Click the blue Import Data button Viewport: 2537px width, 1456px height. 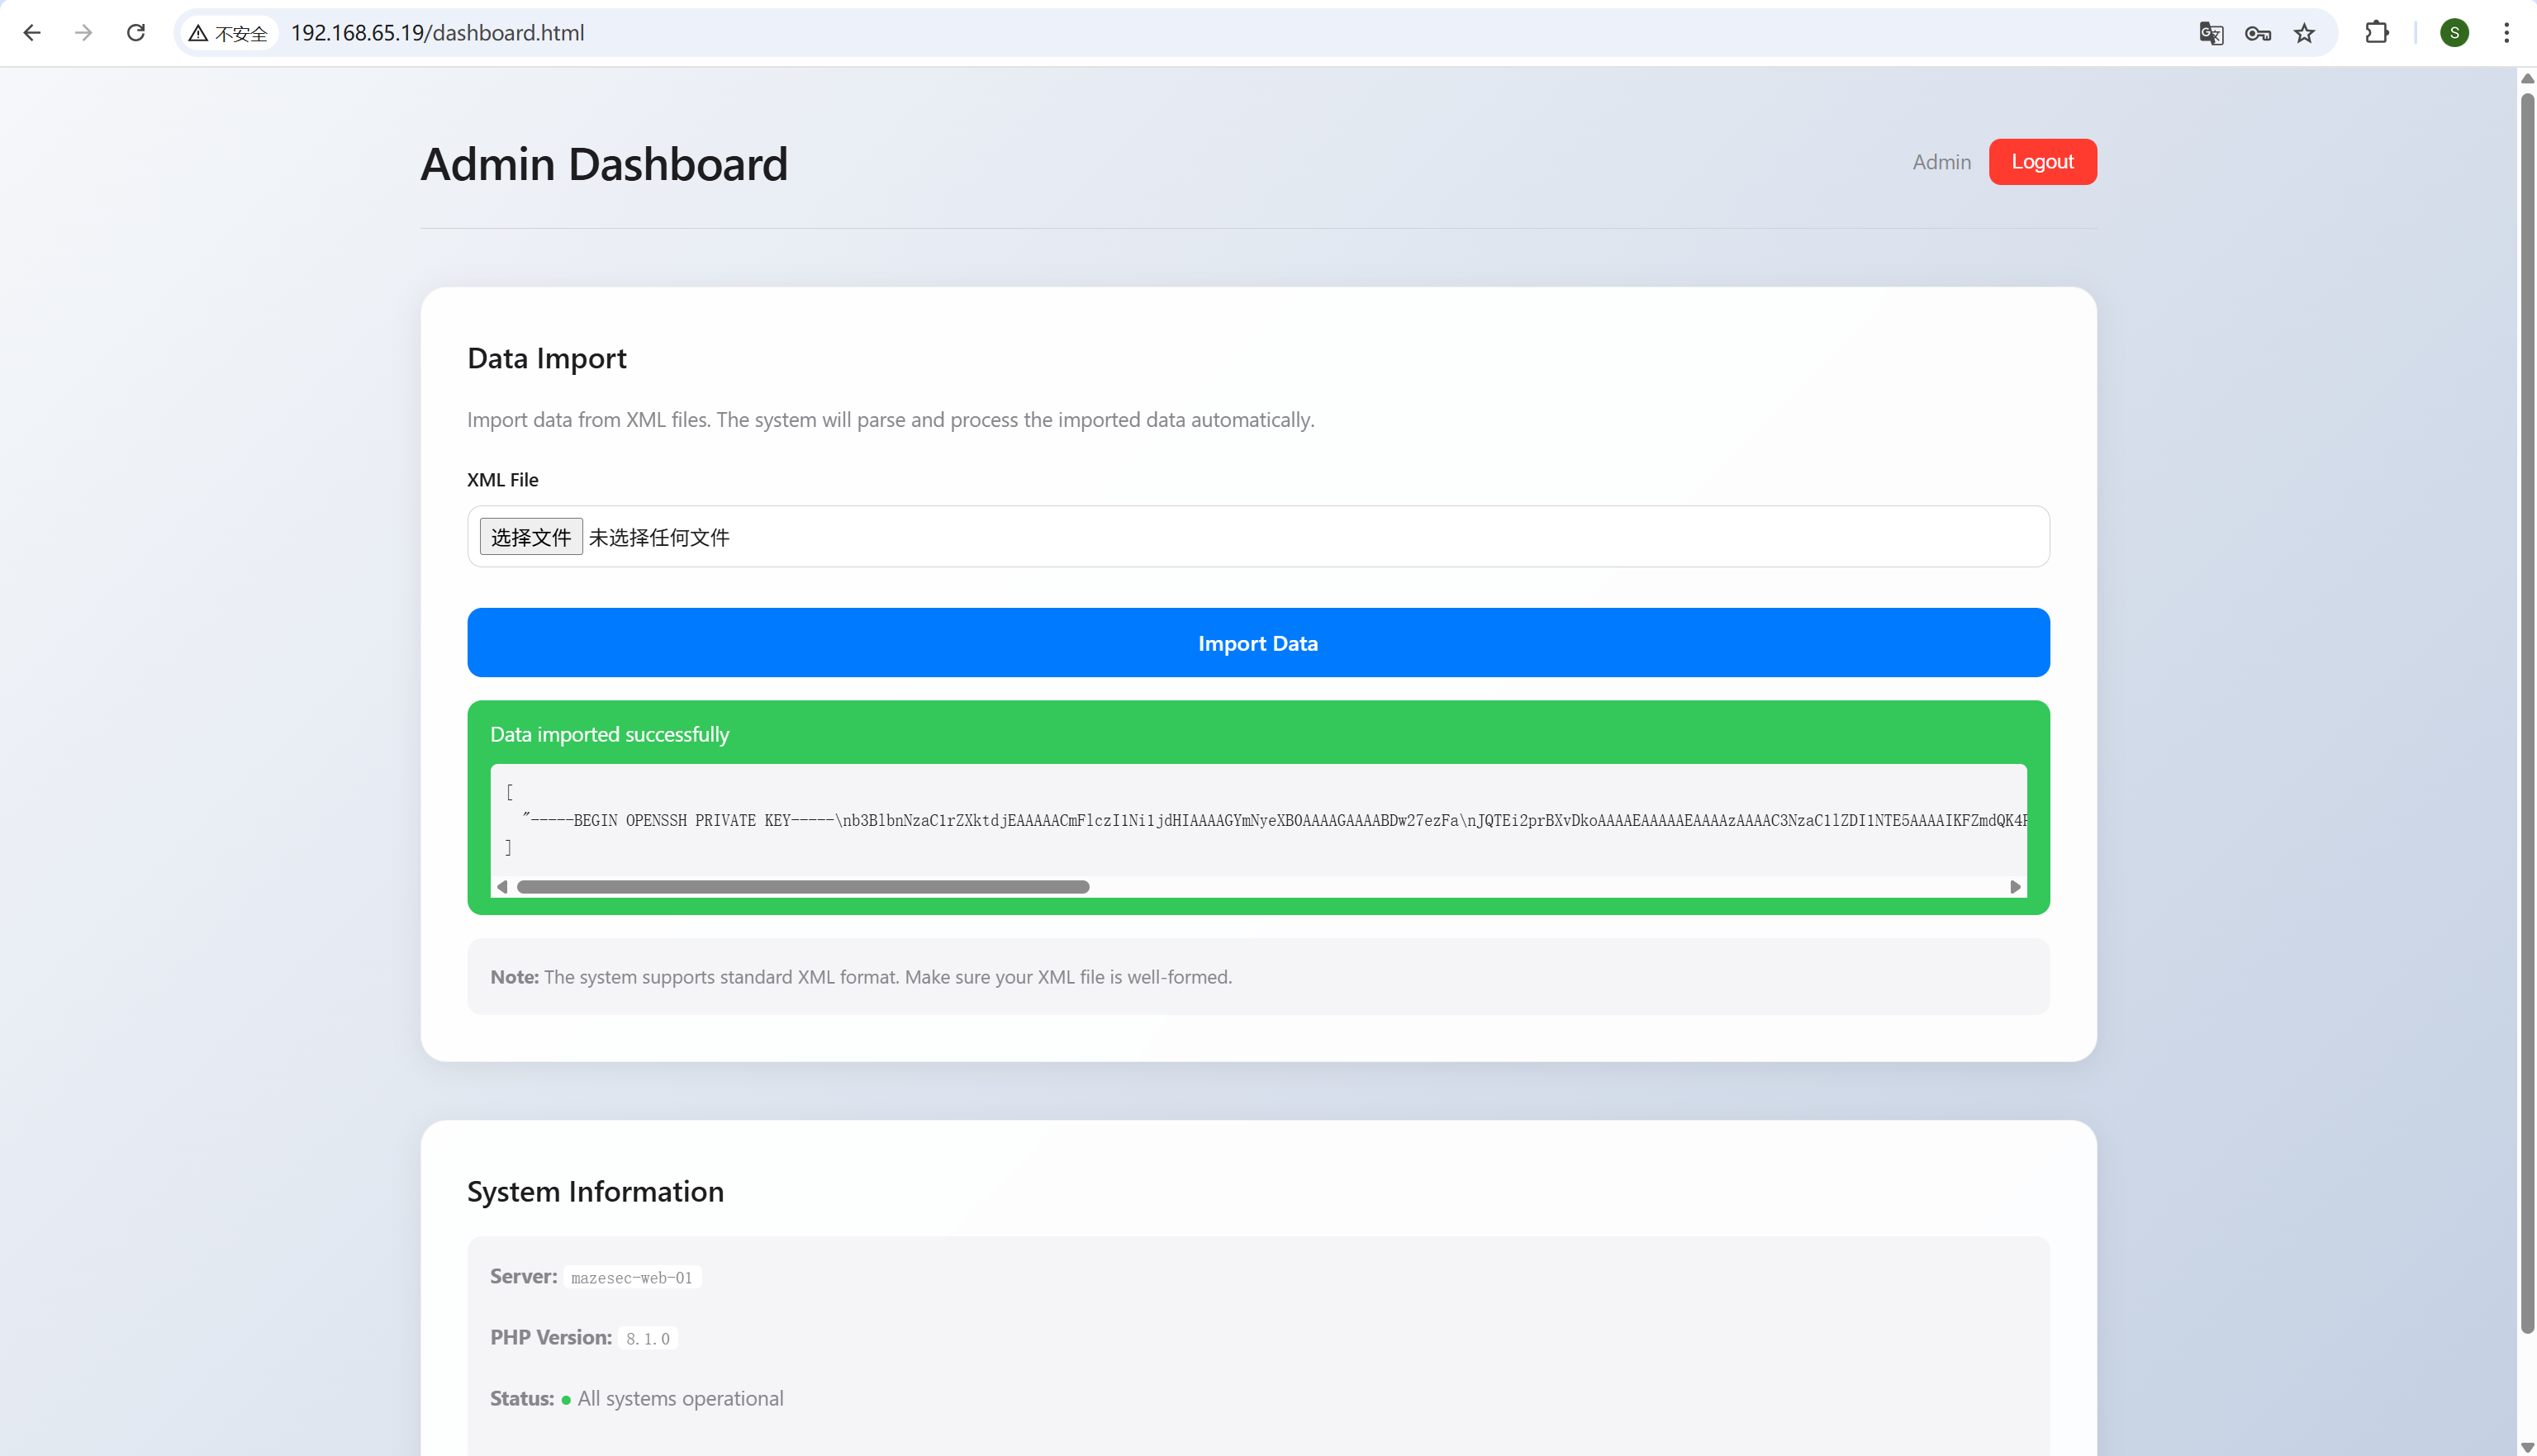coord(1257,643)
